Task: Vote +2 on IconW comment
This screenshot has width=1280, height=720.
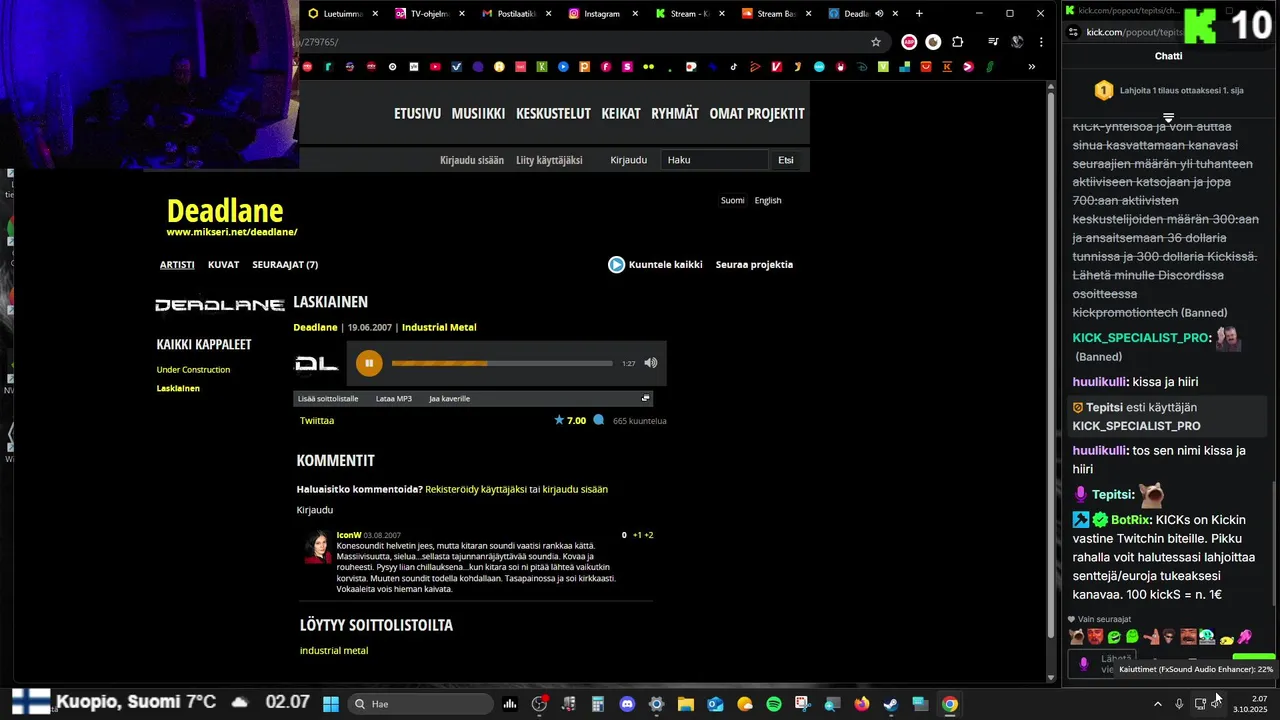Action: coord(649,535)
